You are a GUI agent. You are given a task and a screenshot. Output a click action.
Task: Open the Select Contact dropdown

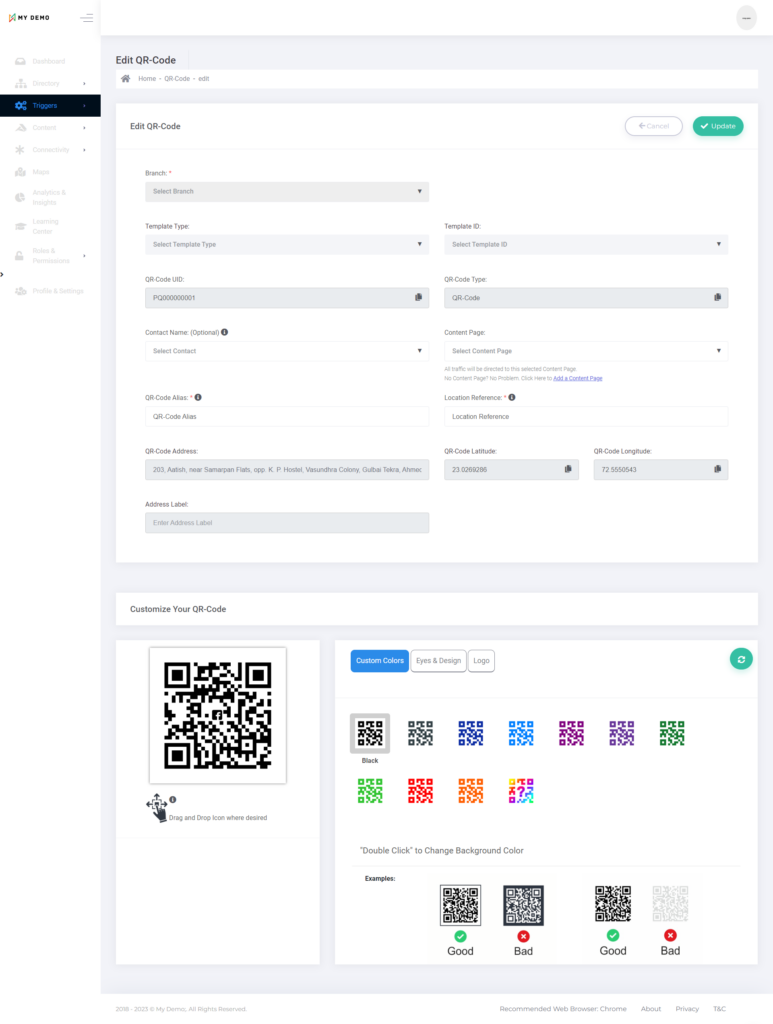(x=287, y=351)
